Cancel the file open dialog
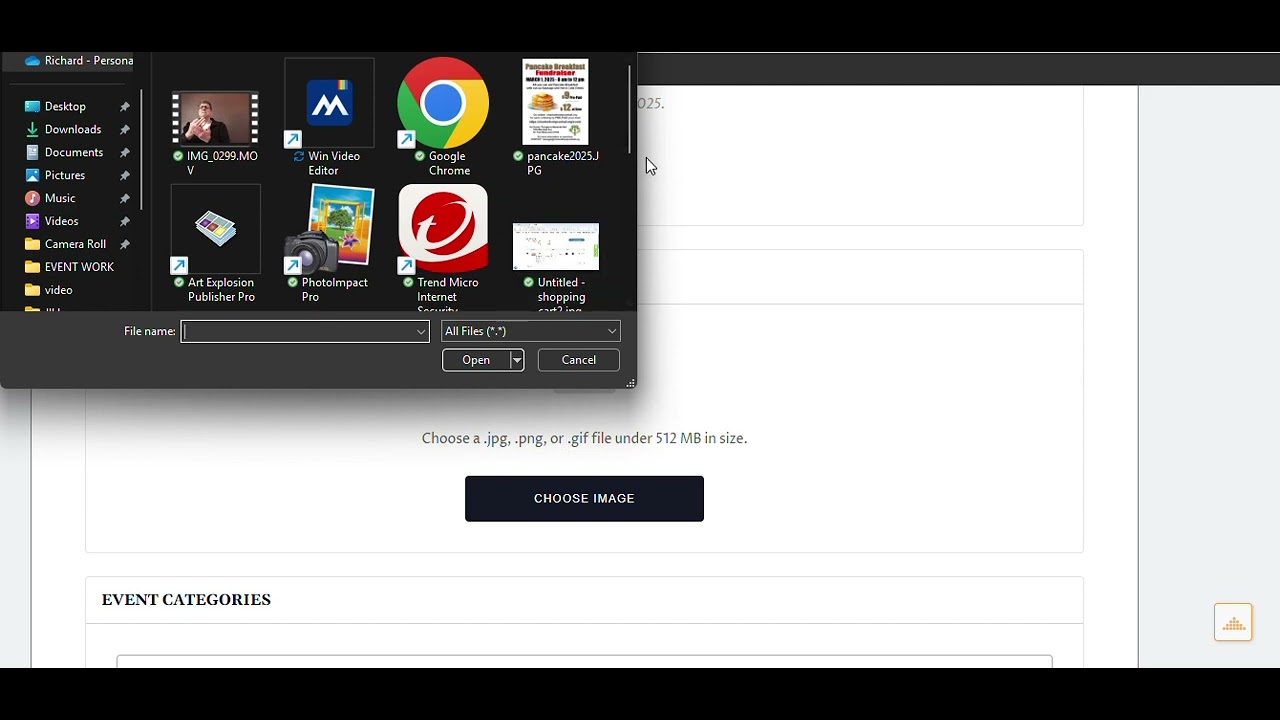 579,360
